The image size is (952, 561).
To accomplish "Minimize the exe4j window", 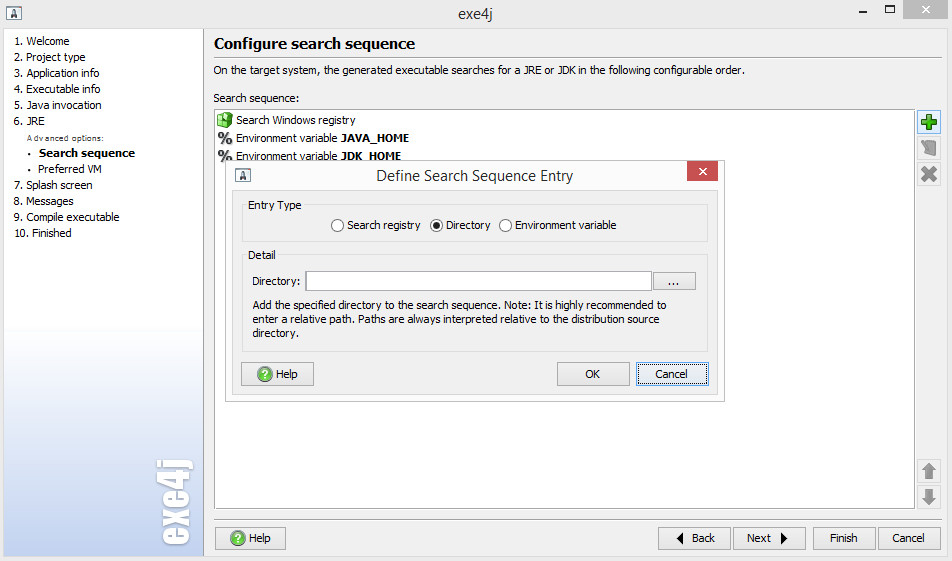I will coord(863,11).
